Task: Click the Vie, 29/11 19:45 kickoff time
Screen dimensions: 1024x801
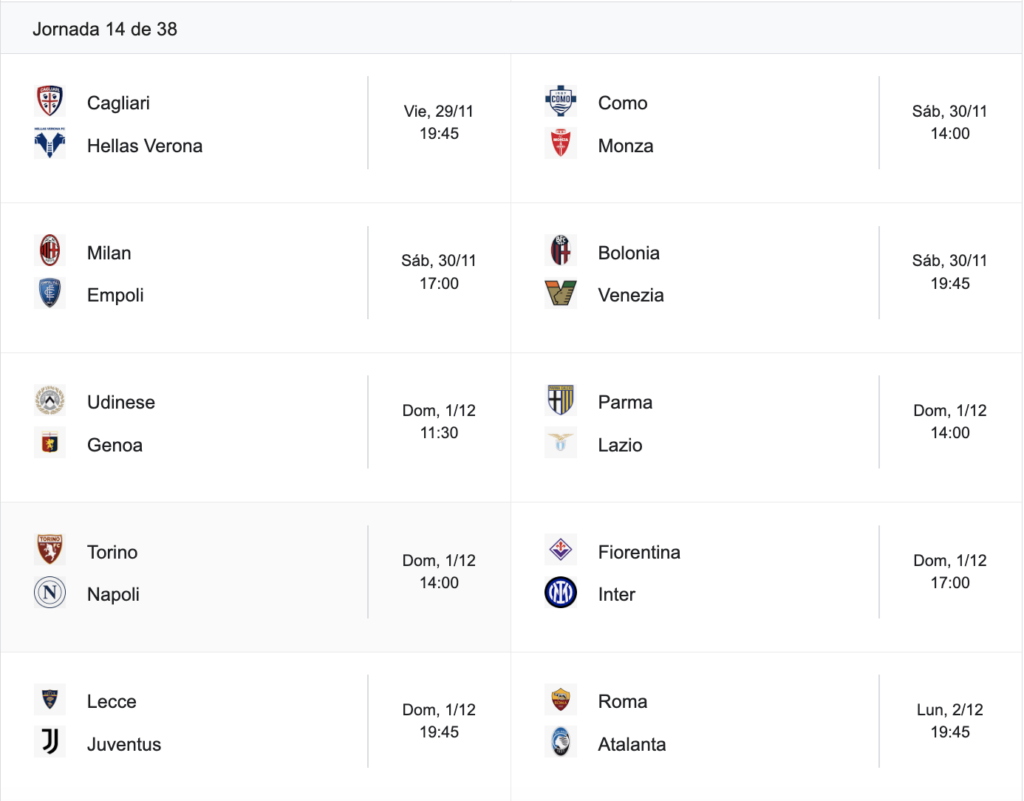Action: click(439, 122)
